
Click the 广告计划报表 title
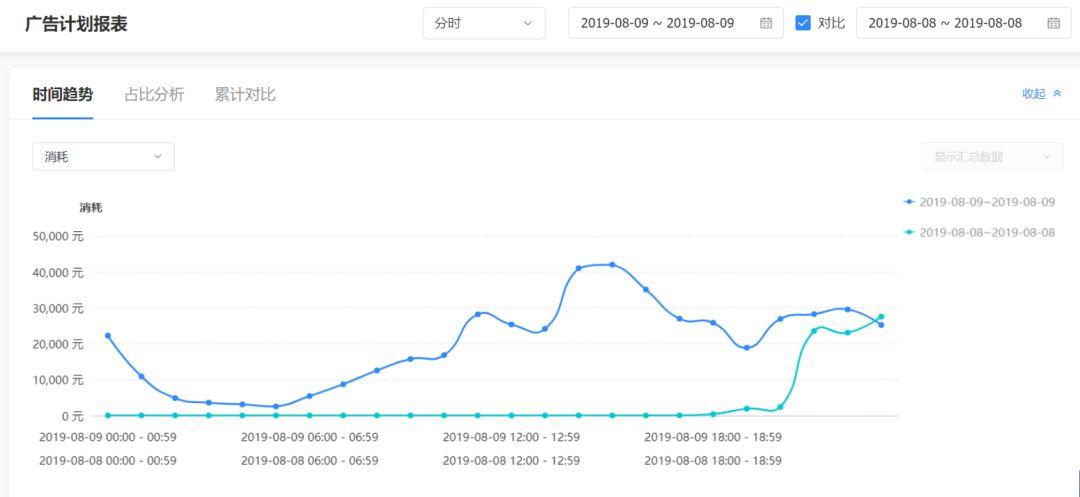[x=76, y=23]
